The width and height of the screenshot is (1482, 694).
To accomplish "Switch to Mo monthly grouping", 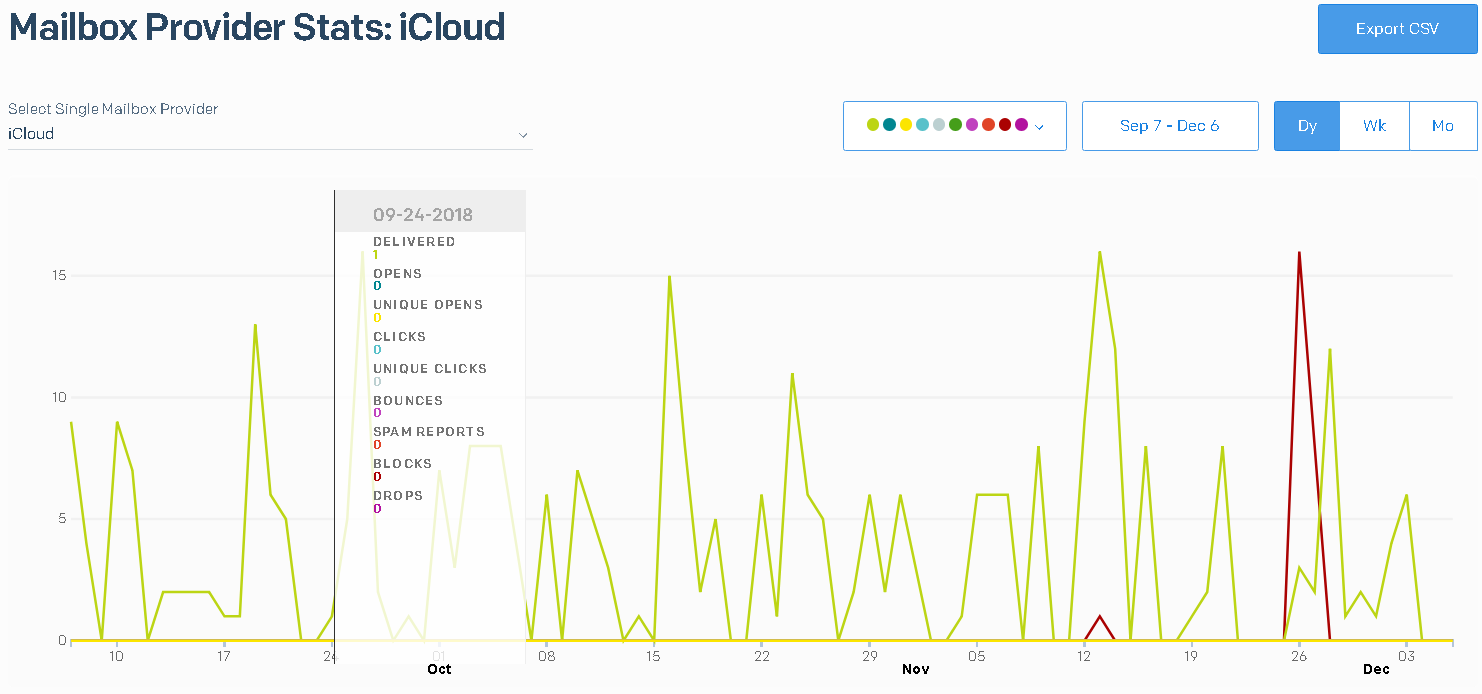I will coord(1443,126).
